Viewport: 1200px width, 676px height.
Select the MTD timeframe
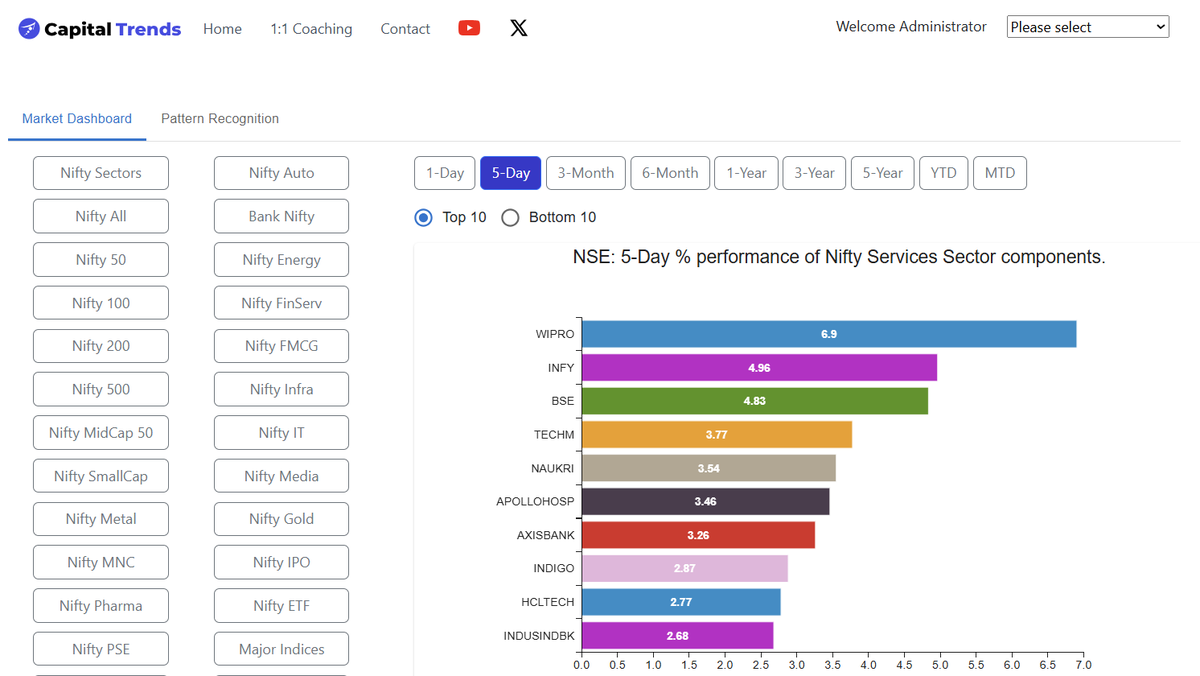point(1000,173)
